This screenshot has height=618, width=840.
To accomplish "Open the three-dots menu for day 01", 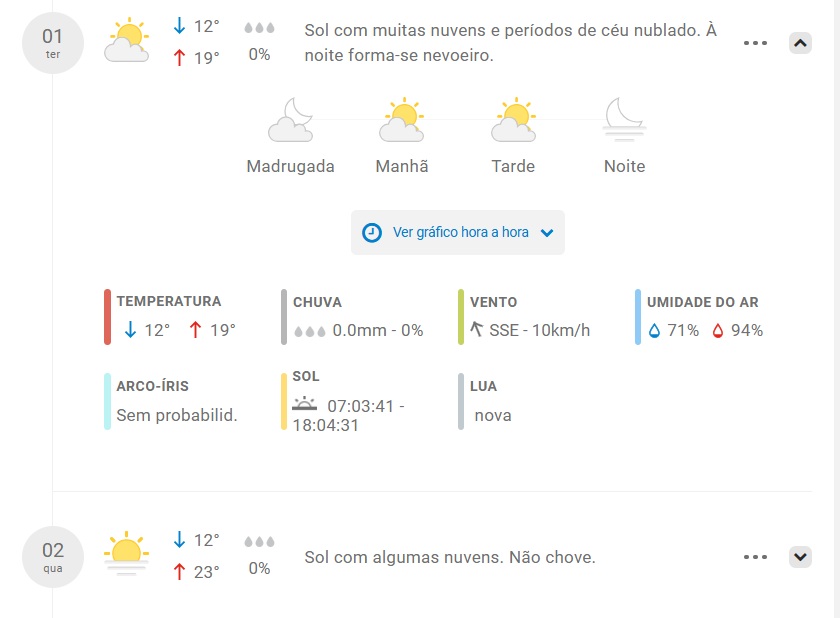I will coord(755,43).
